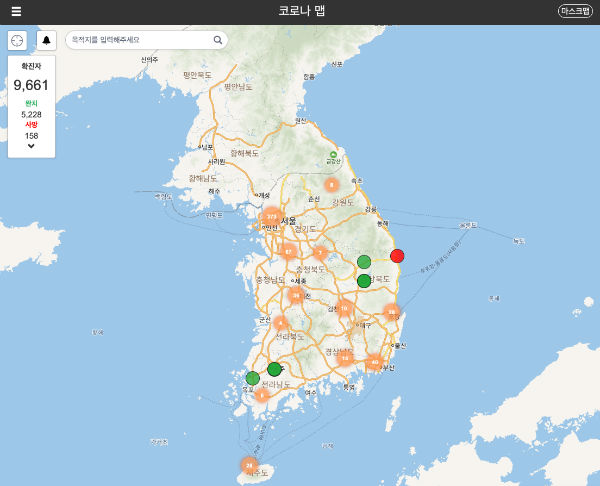Click the Seoul cluster marker showing 373
Image resolution: width=600 pixels, height=486 pixels.
coord(270,216)
